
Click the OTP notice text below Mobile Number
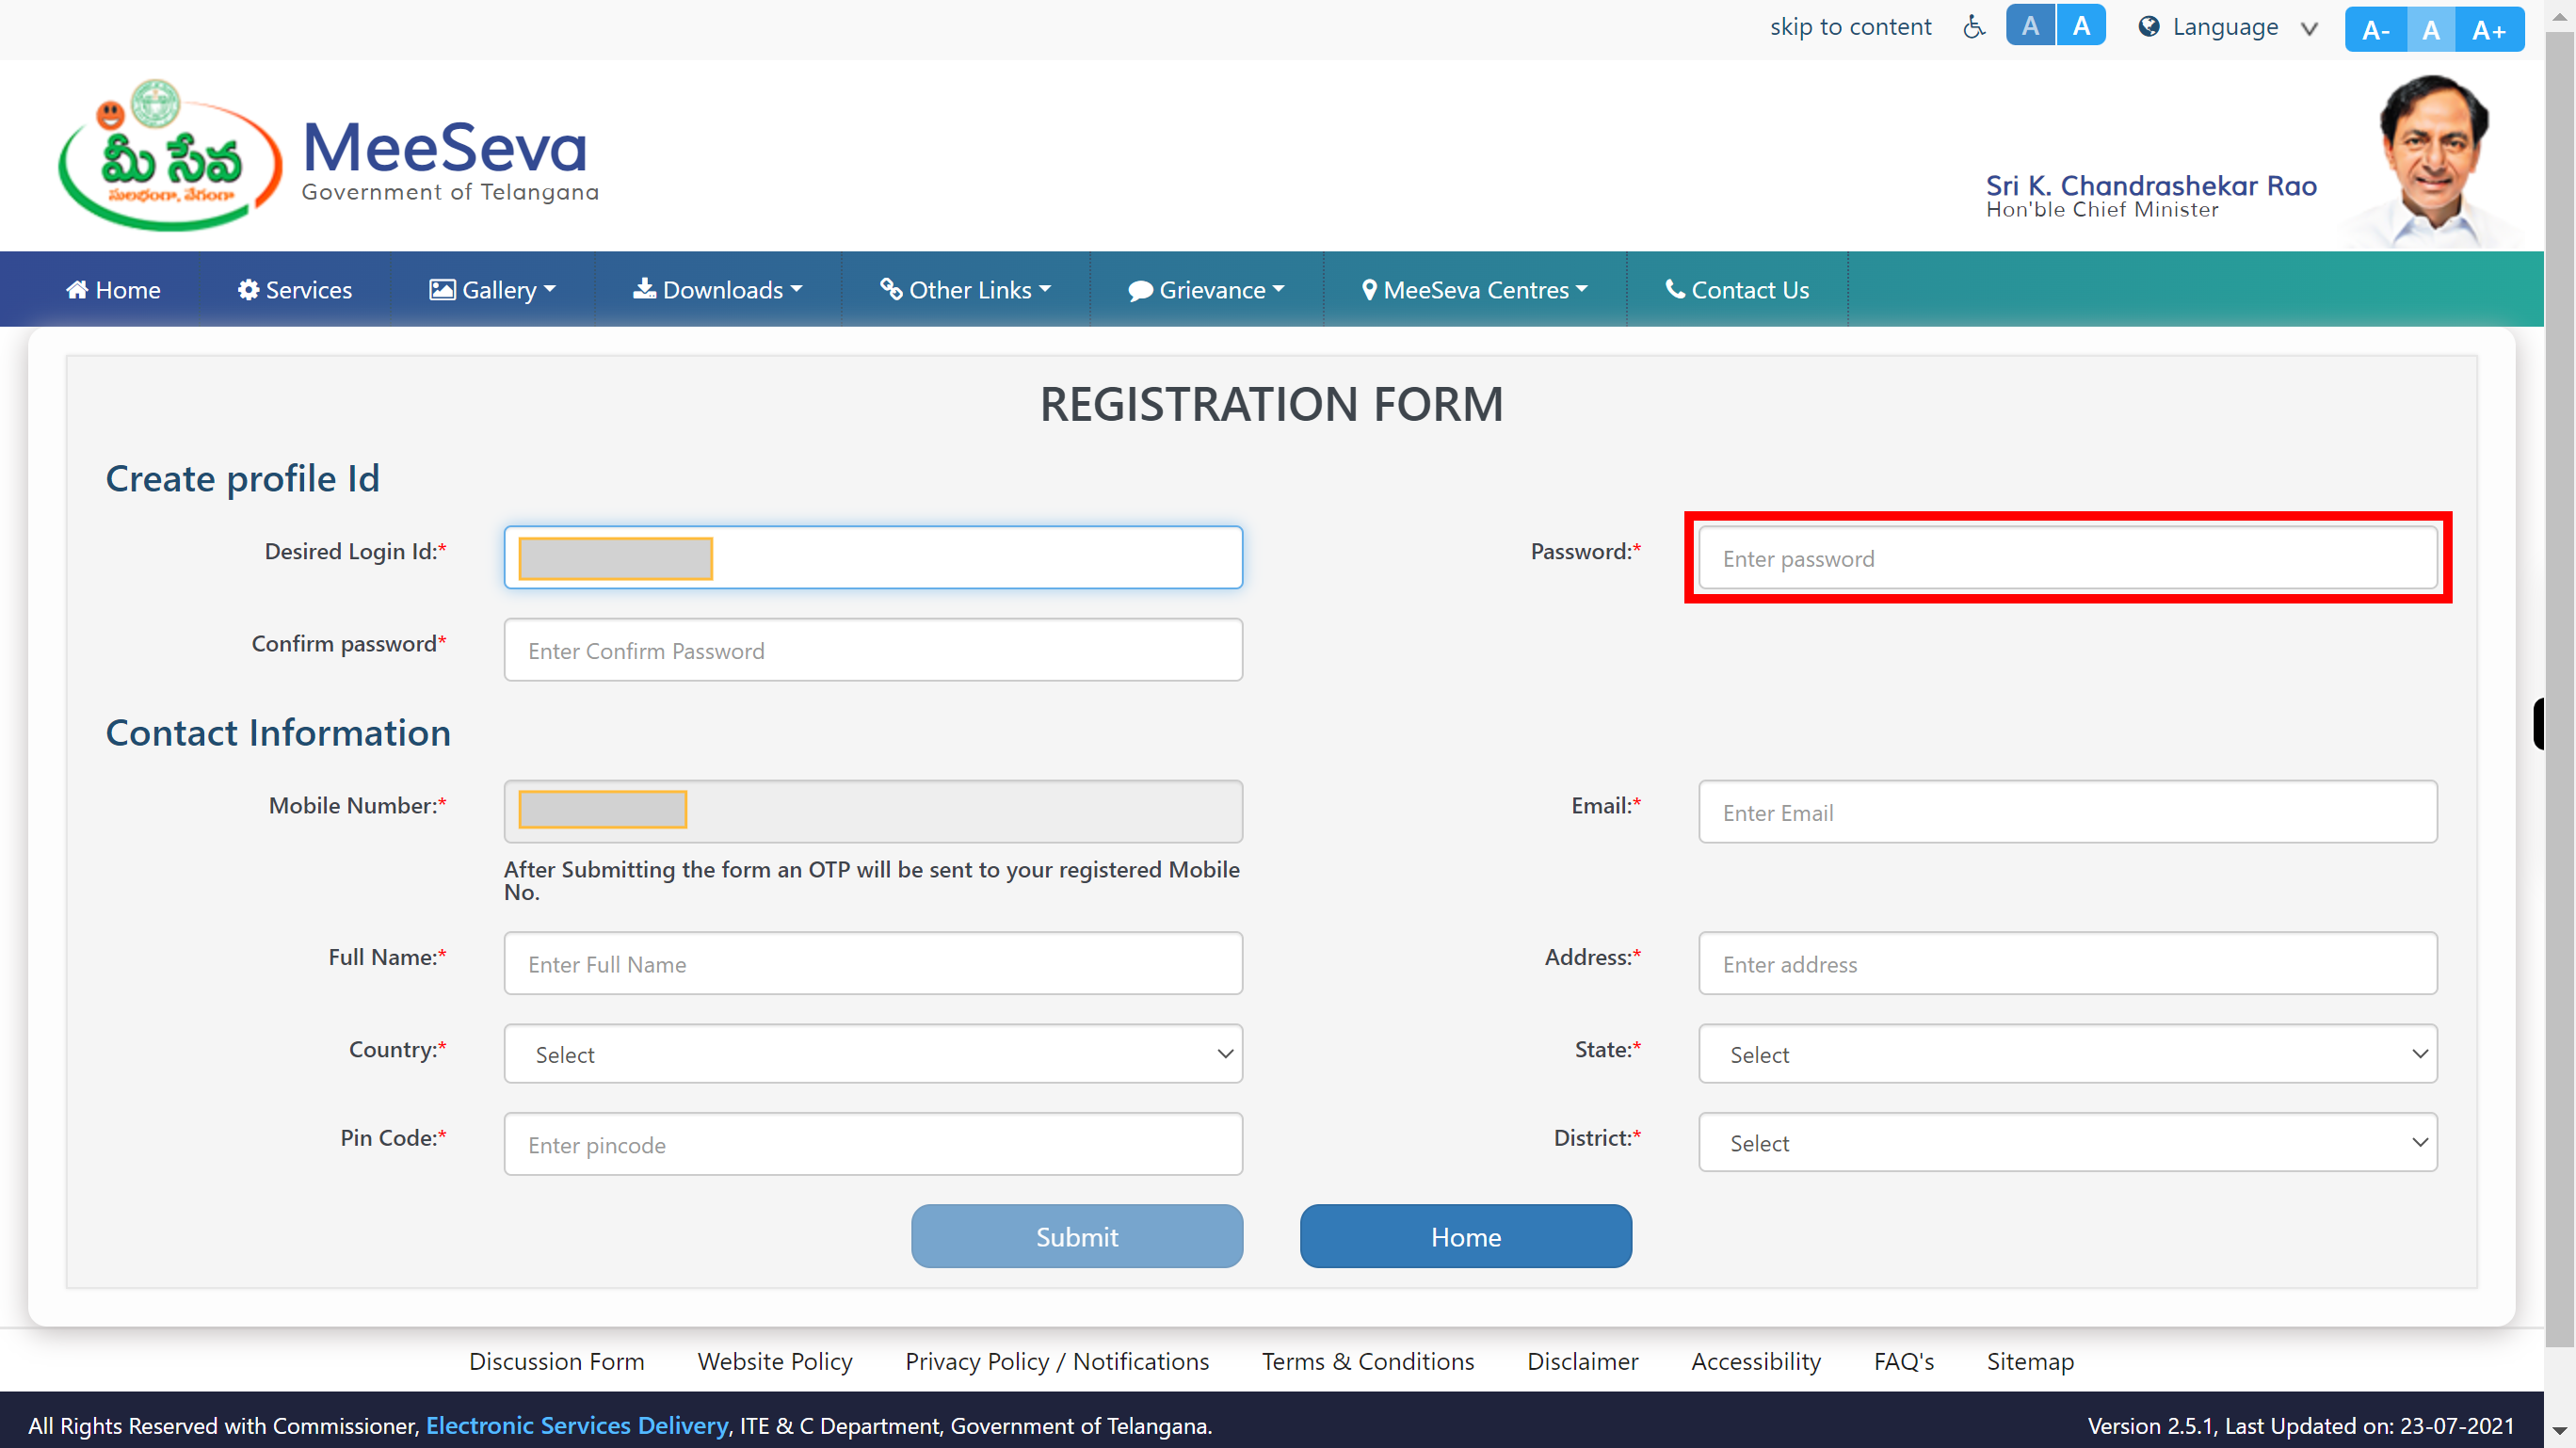coord(871,880)
